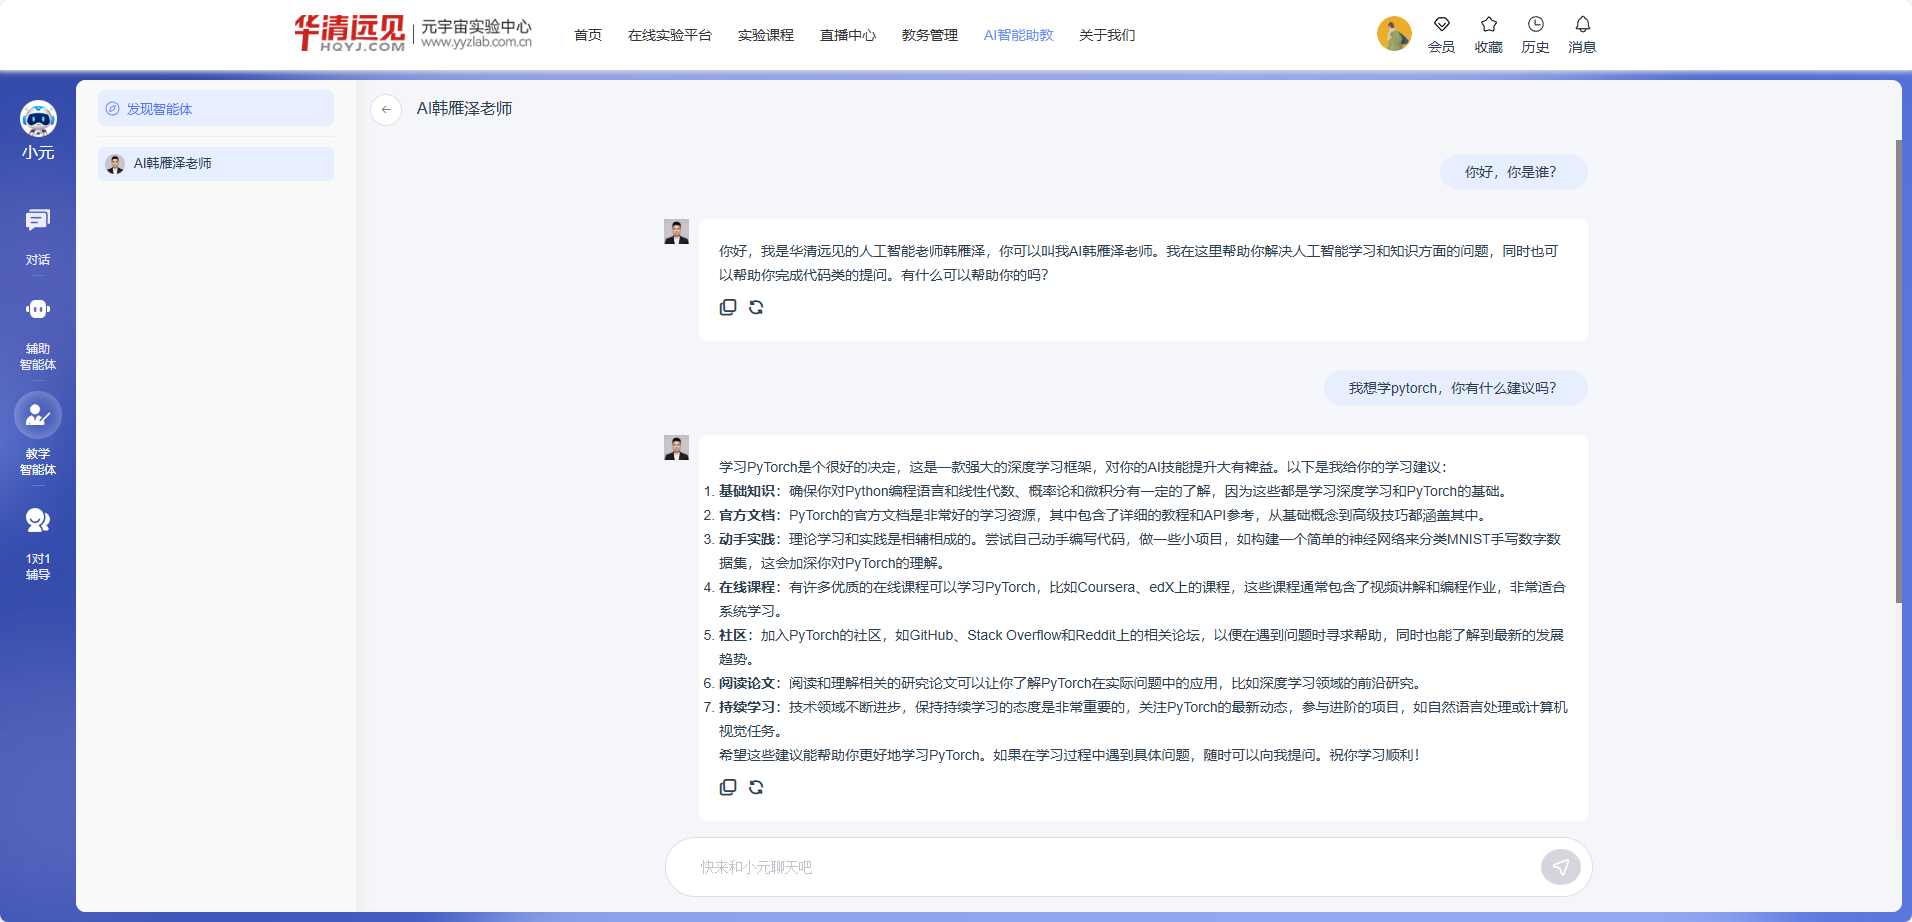1912x922 pixels.
Task: Regenerate the PyTorch advice response
Action: 756,787
